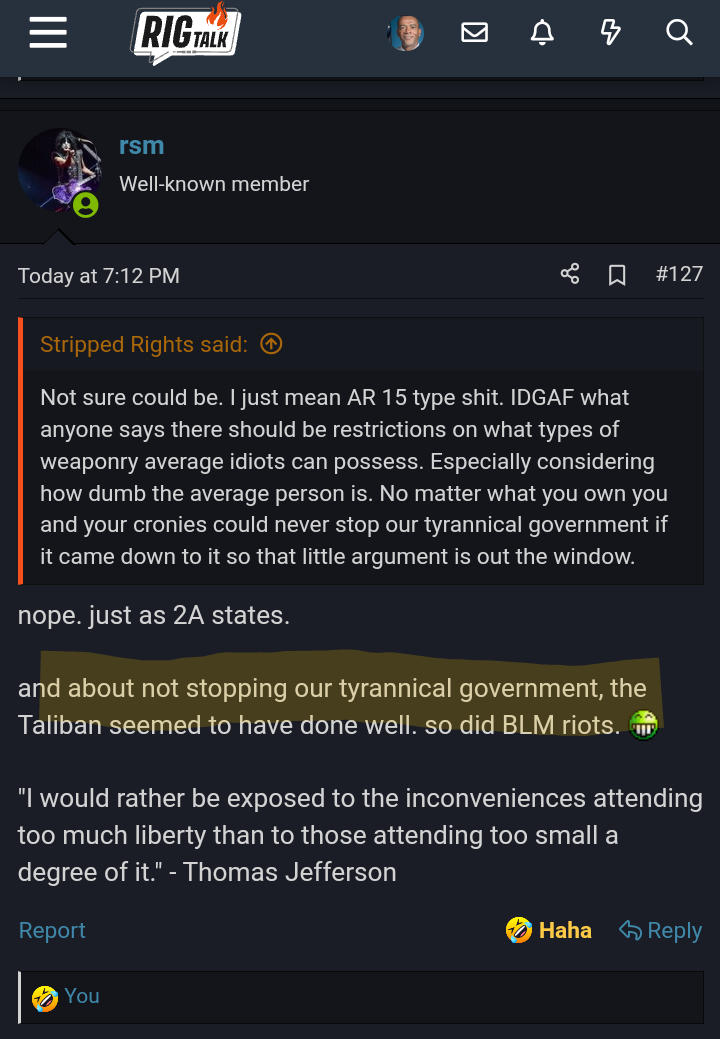Viewport: 720px width, 1039px height.
Task: View rsm's avatar picture
Action: (60, 170)
